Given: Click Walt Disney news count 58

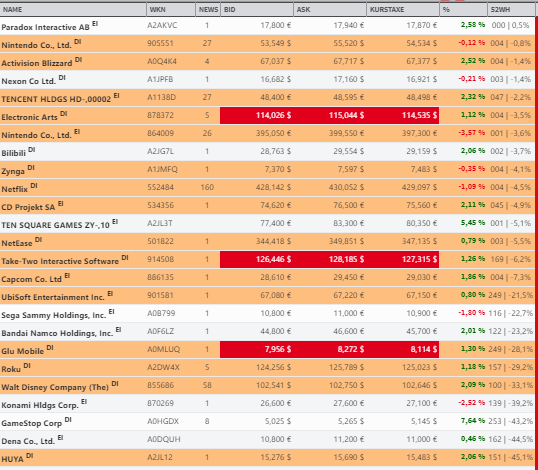Looking at the screenshot, I should click(207, 385).
